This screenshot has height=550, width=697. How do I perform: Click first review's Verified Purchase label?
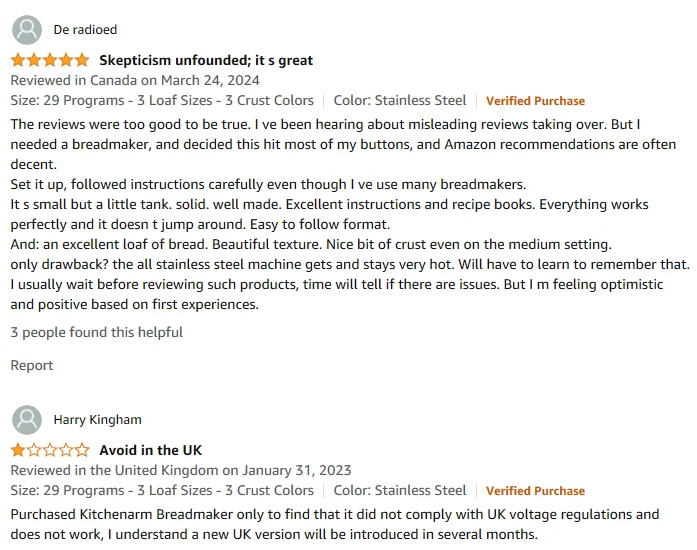(535, 101)
